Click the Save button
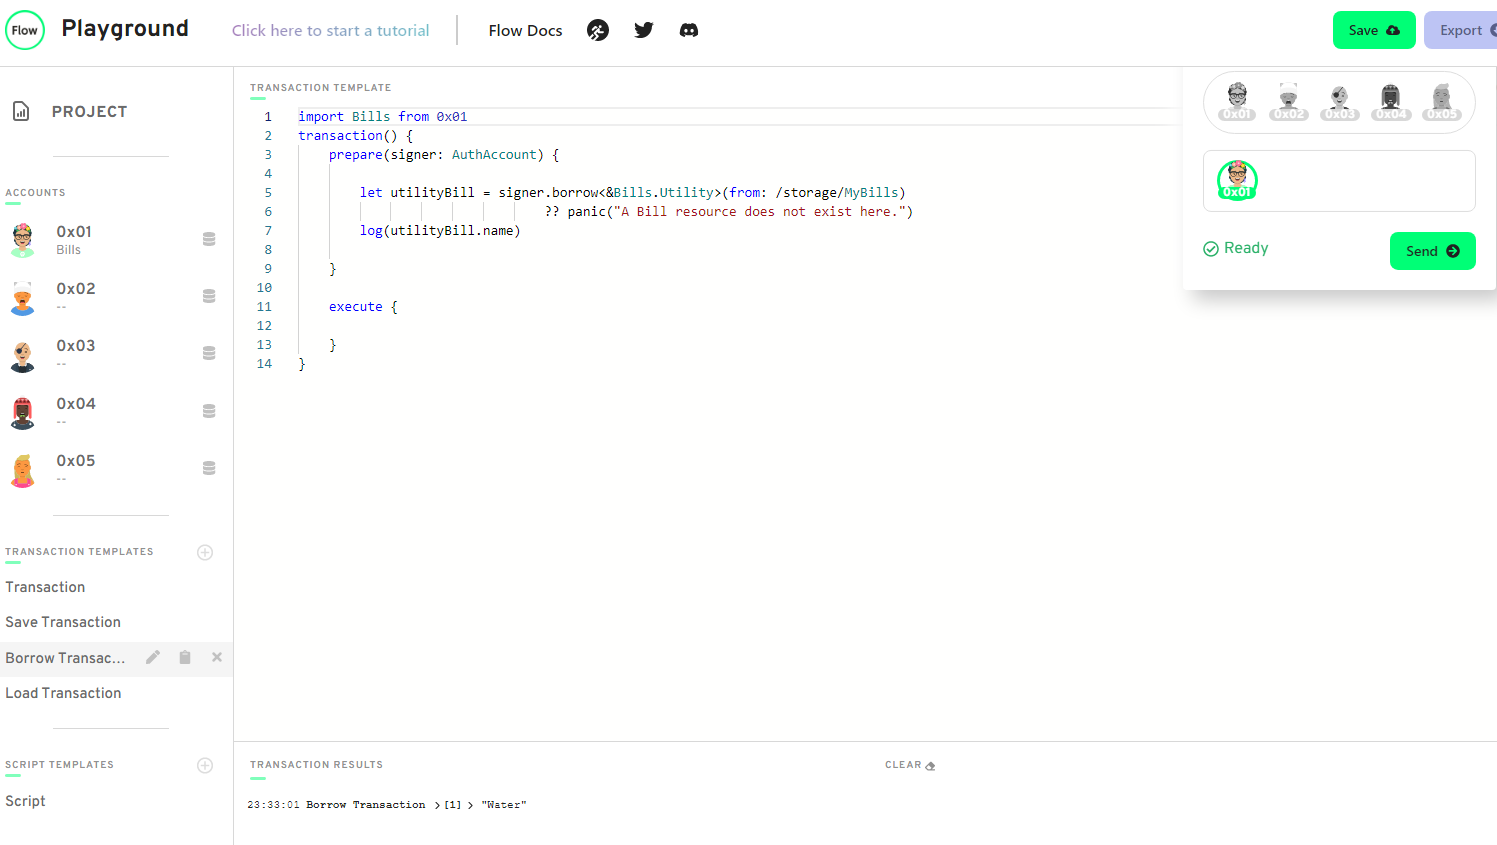The image size is (1497, 845). pos(1374,30)
